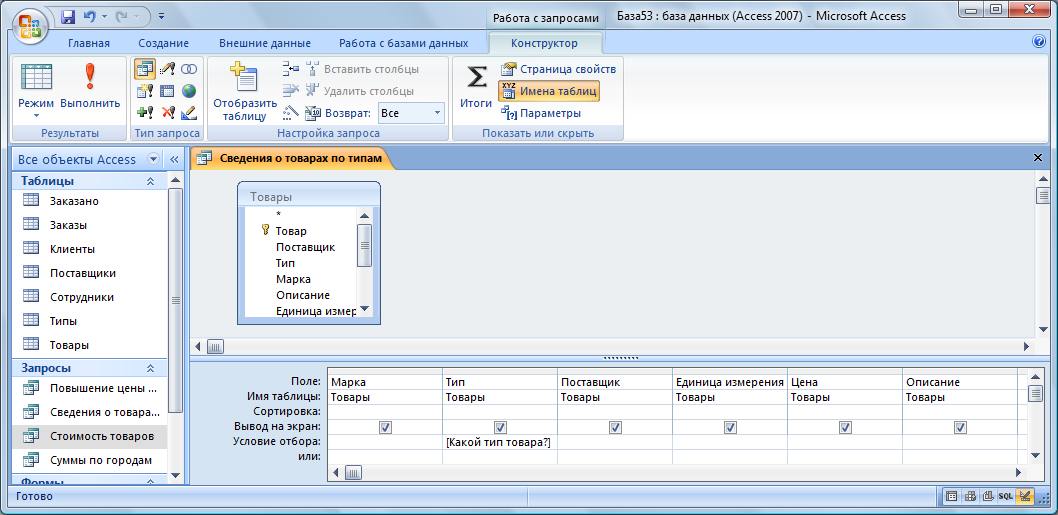Uncheck Вывод на экран for Описание

click(x=960, y=427)
